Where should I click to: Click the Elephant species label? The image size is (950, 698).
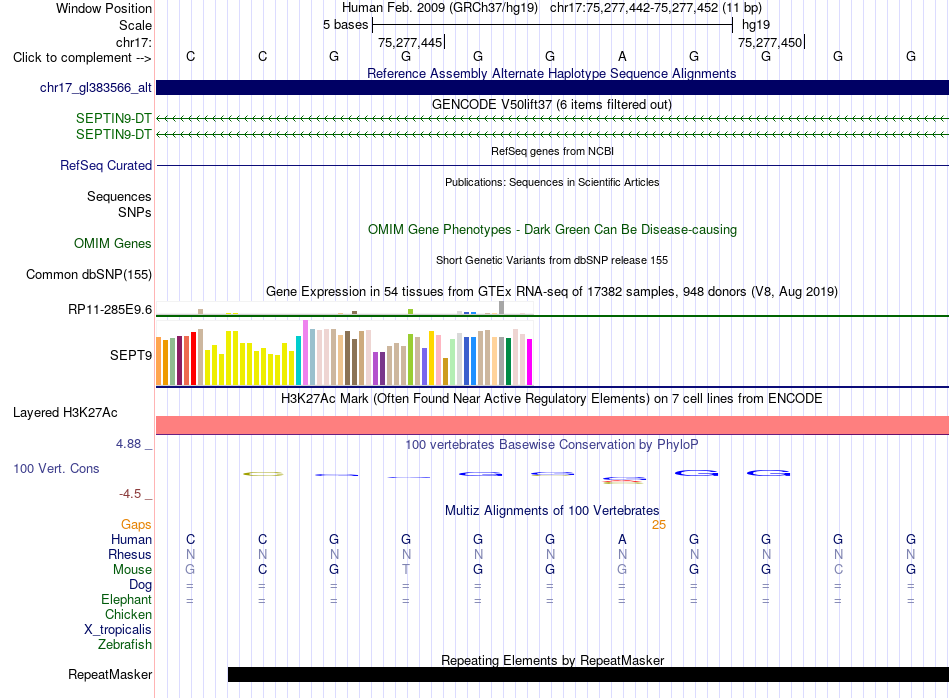point(126,599)
